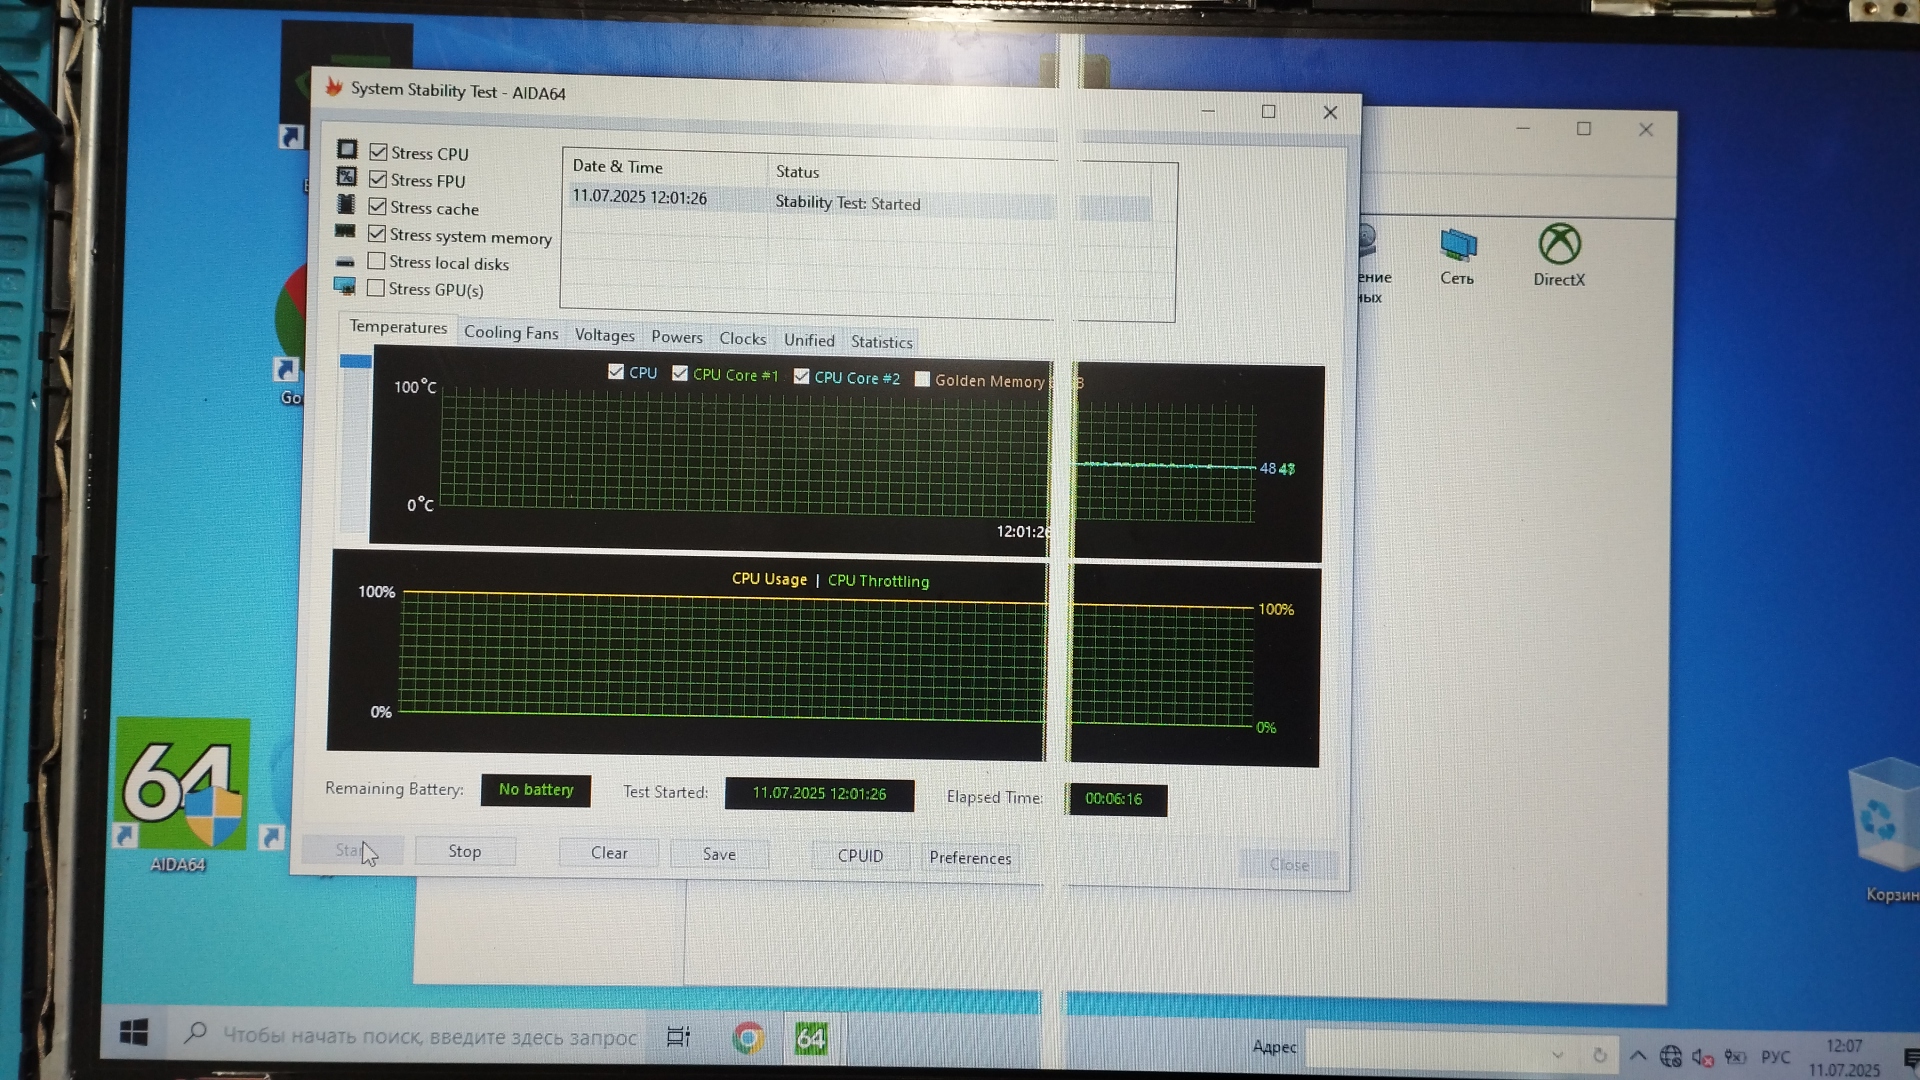Image resolution: width=1920 pixels, height=1080 pixels.
Task: Toggle CPU Core #1 graph checkbox
Action: [680, 373]
